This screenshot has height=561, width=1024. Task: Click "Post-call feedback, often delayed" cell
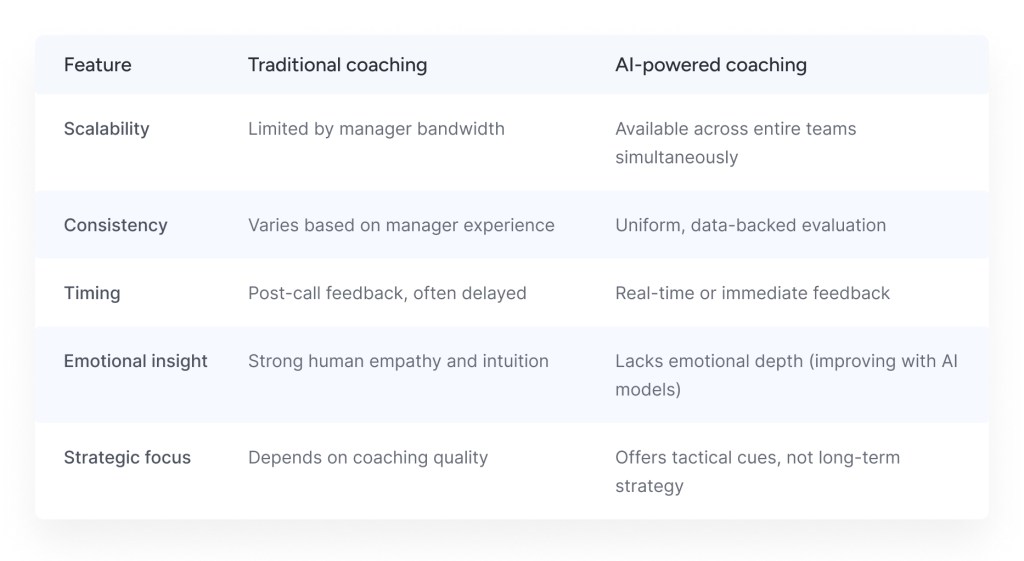click(387, 293)
